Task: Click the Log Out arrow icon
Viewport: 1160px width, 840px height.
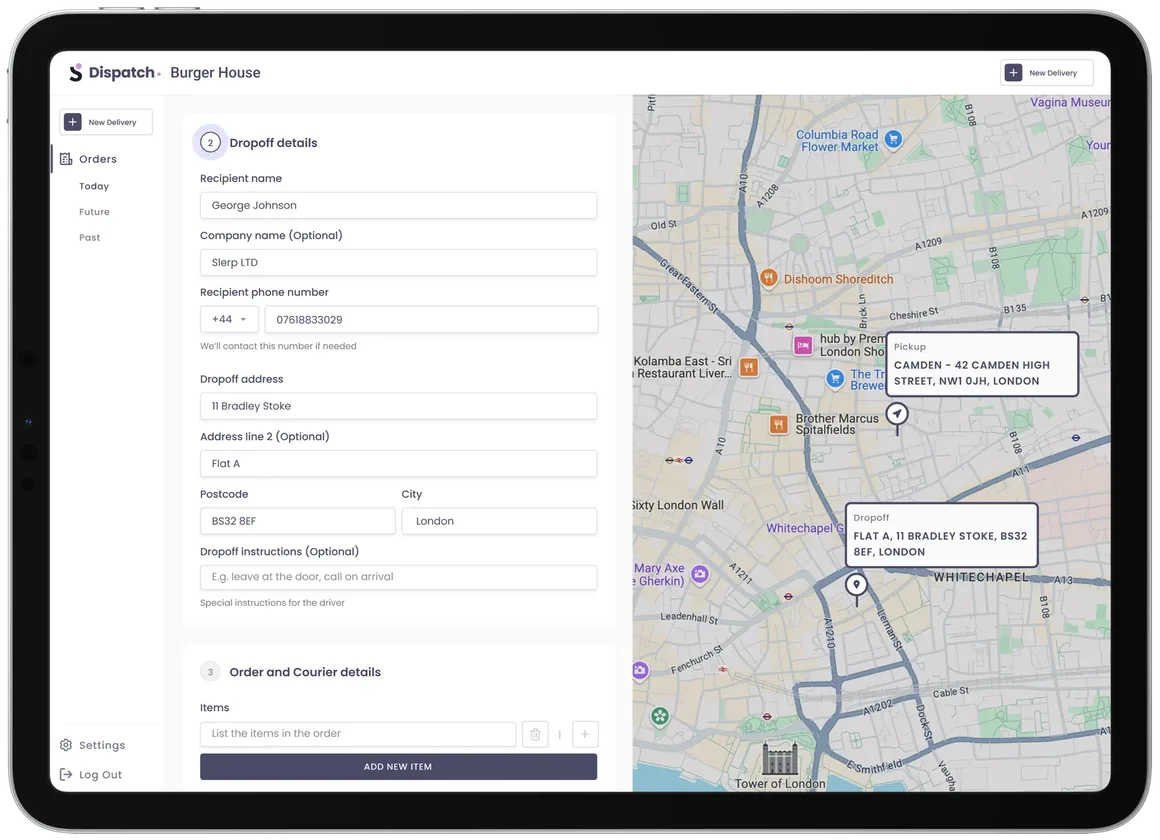Action: 66,774
